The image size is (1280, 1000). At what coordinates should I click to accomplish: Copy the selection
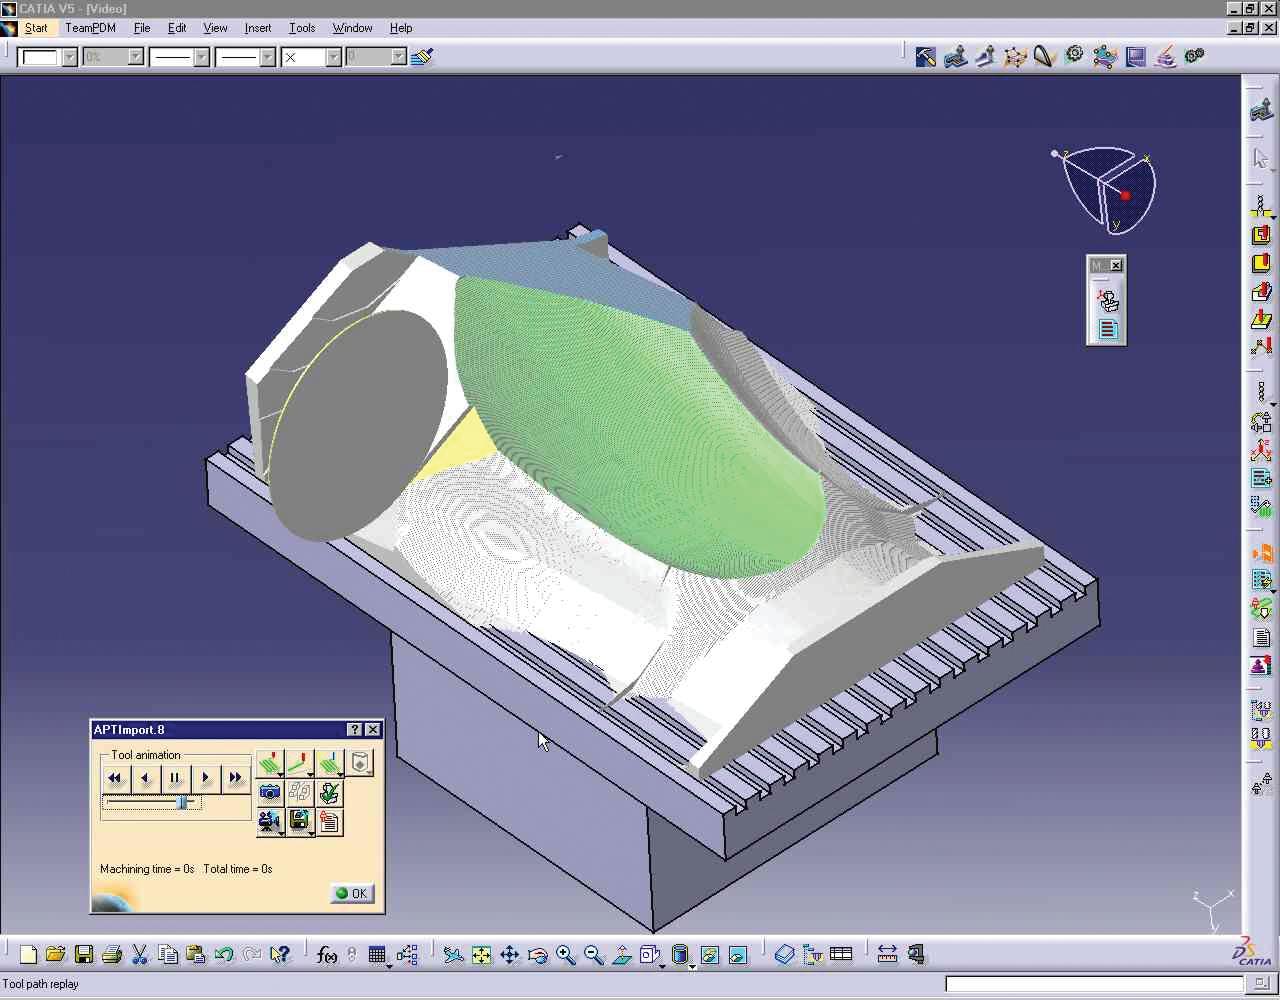pos(168,955)
